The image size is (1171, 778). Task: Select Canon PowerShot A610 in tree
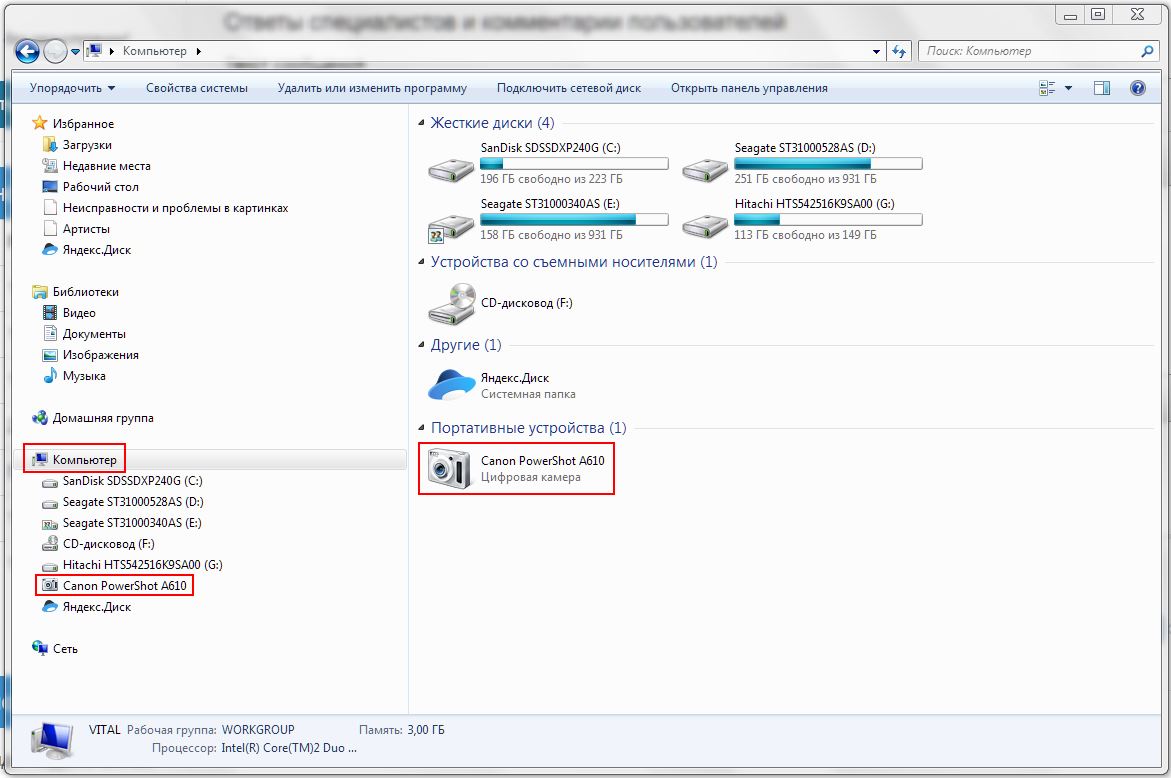[x=114, y=585]
